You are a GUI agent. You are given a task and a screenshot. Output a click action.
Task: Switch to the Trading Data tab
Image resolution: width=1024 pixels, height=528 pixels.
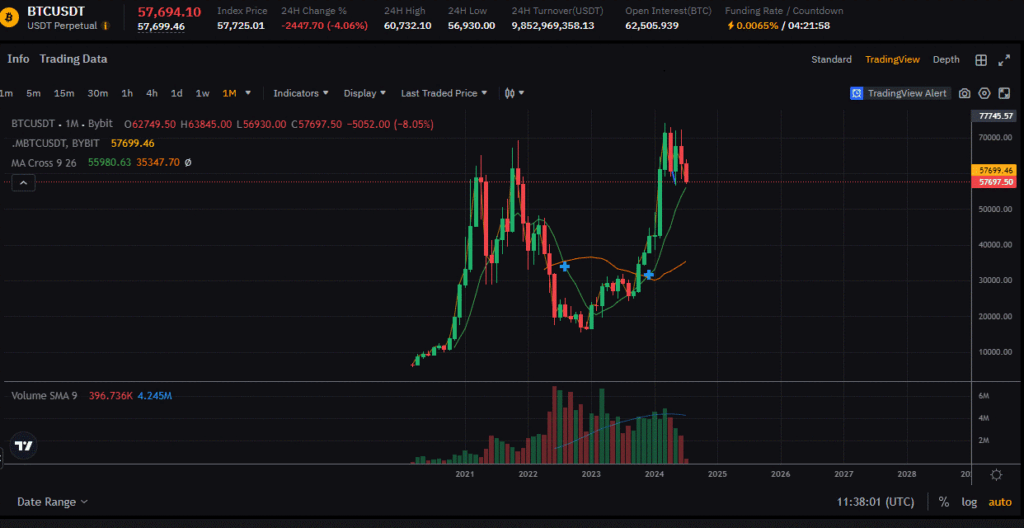pyautogui.click(x=73, y=59)
